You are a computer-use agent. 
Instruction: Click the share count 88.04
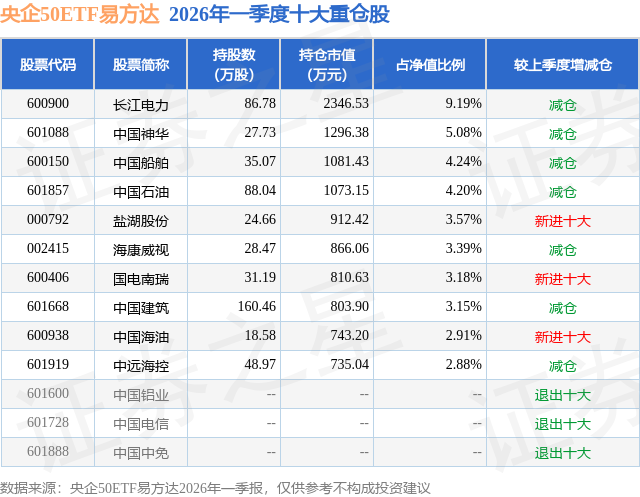coord(260,191)
